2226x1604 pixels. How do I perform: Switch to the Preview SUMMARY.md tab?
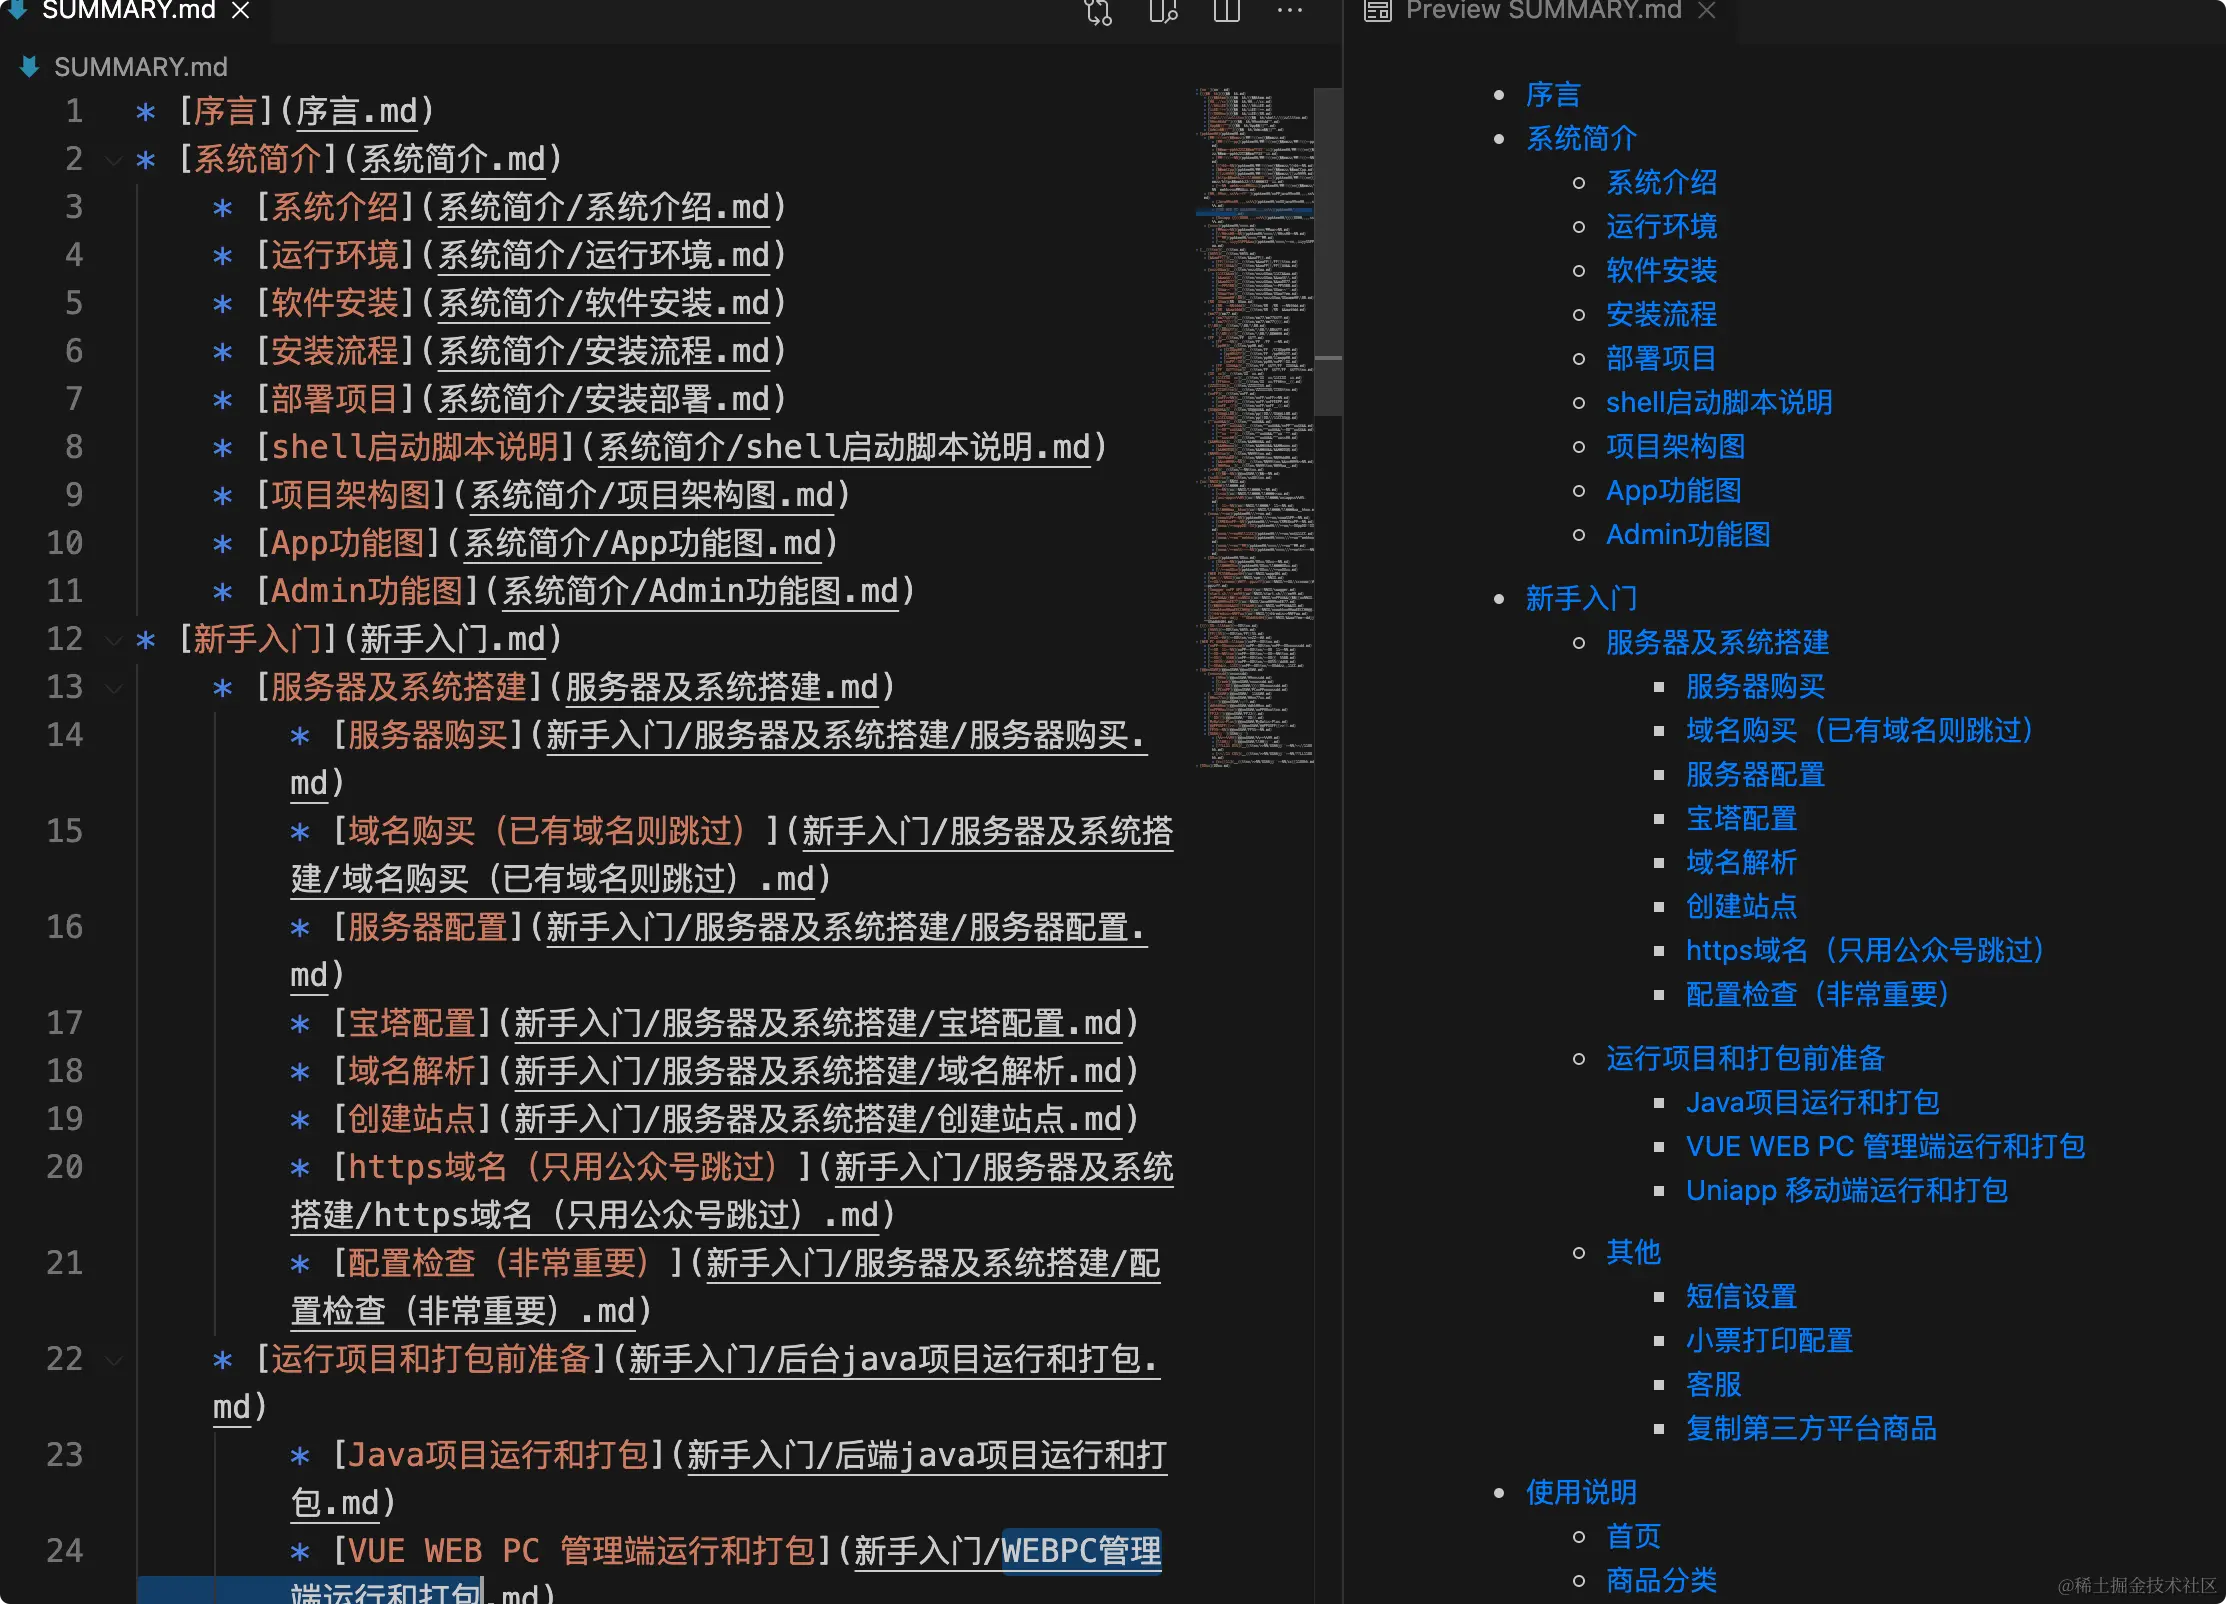[1543, 11]
